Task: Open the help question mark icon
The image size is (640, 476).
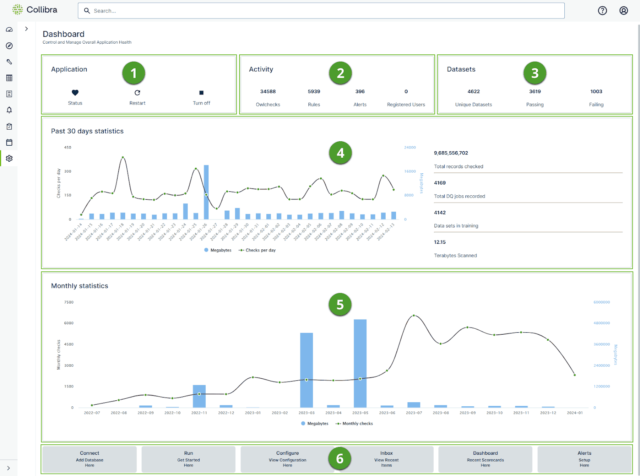Action: point(602,11)
